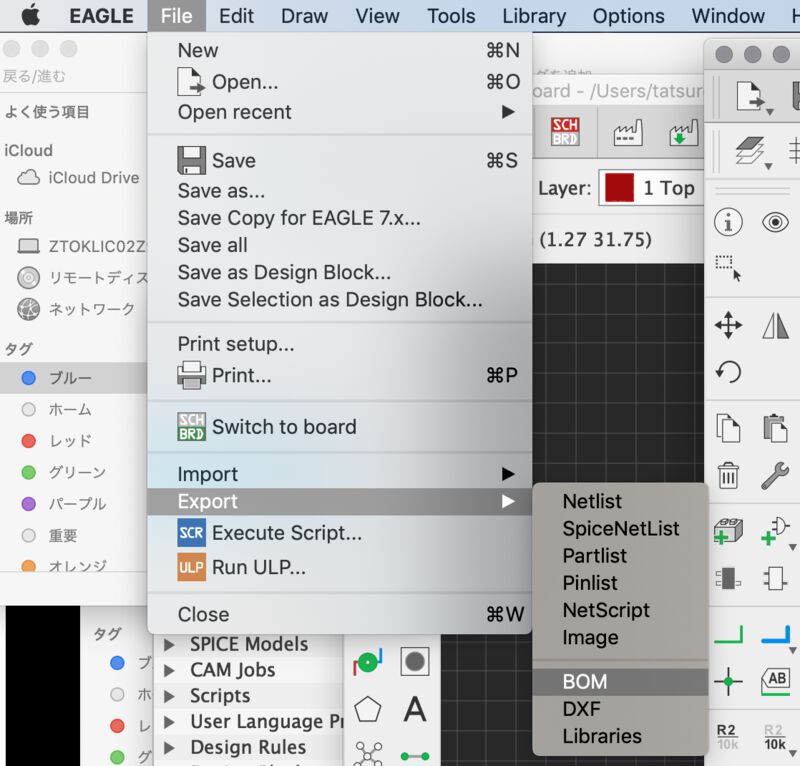Choose SpiceNetList export option
800x766 pixels.
[620, 528]
